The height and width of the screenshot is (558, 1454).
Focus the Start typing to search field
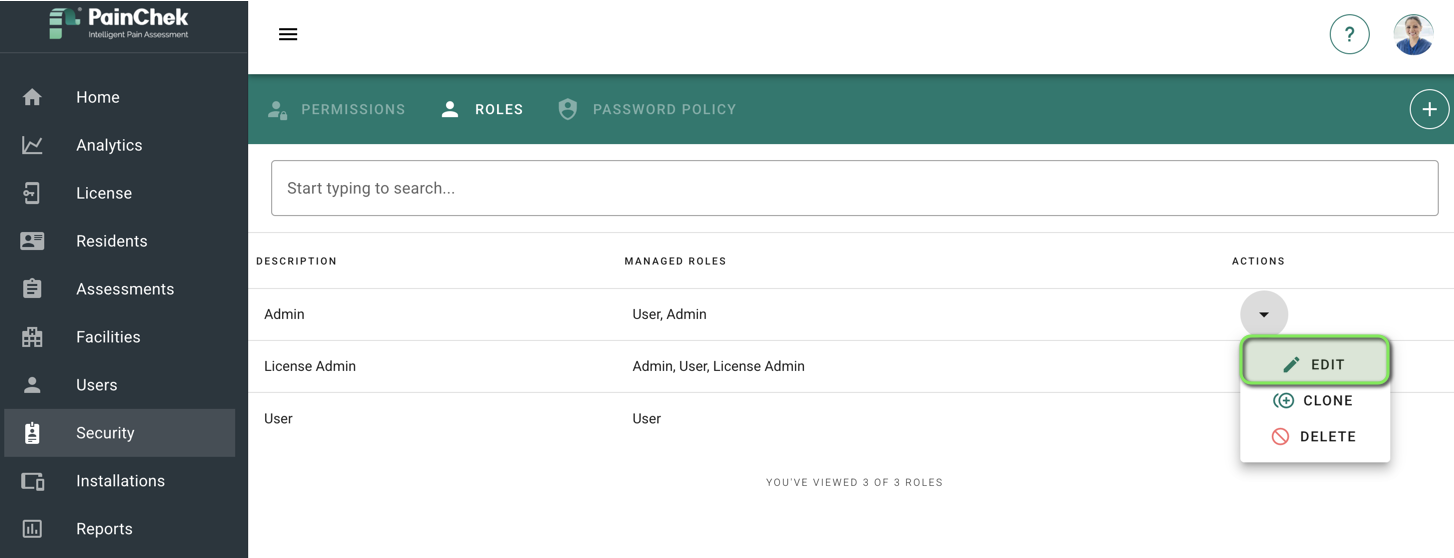855,188
